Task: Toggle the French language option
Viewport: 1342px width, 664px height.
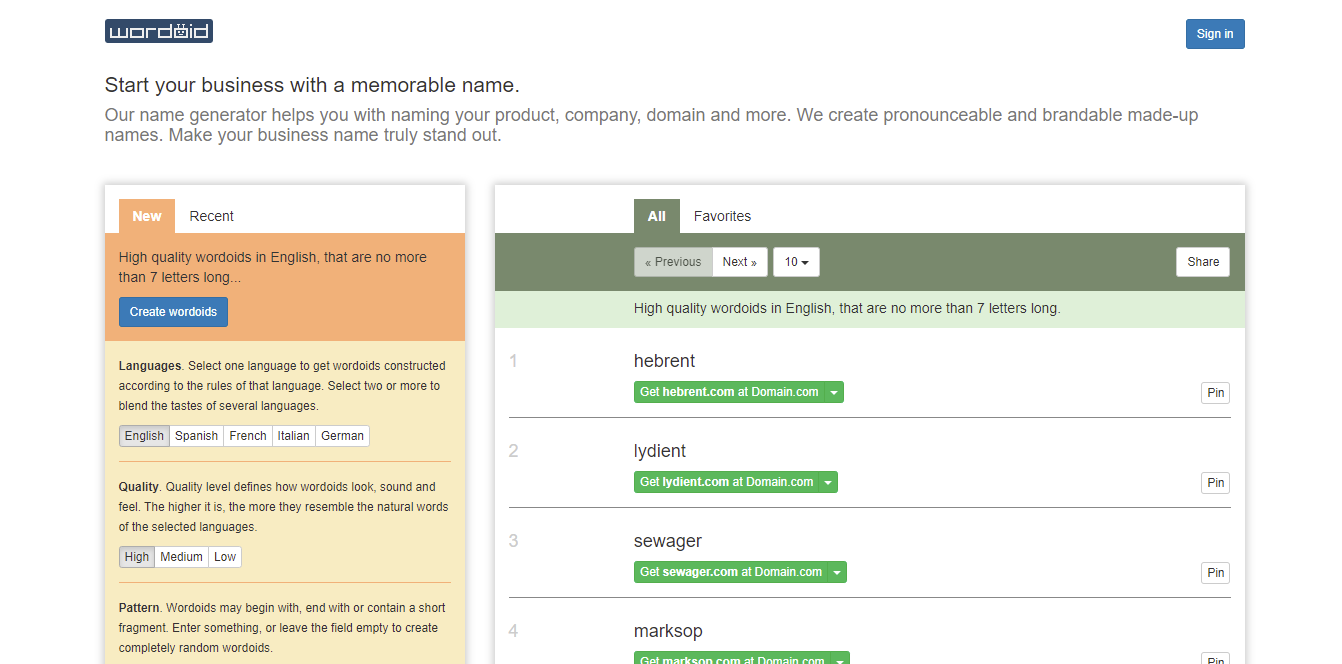Action: [x=247, y=435]
